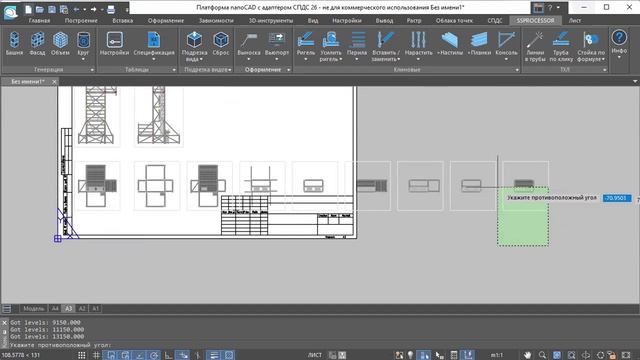Add decks with the +Настилы tool
640x360 pixels.
point(450,44)
